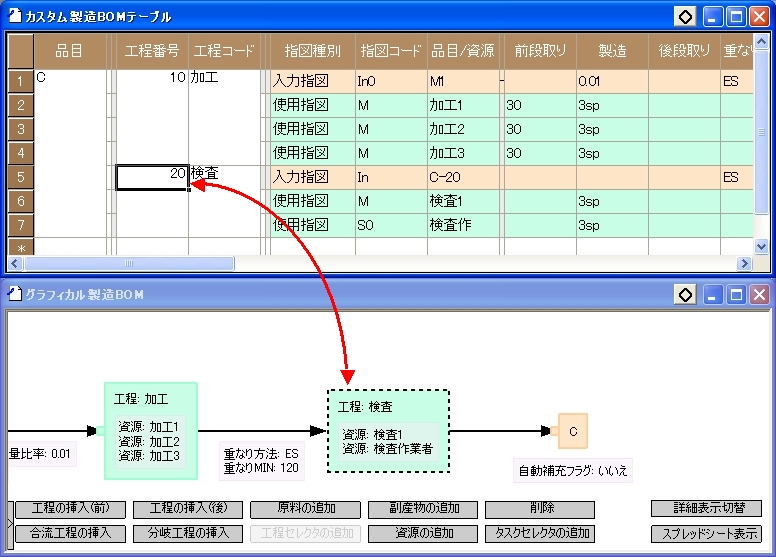Click the 検査1 resource cell
Viewport: 776px width, 557px height.
click(x=463, y=201)
